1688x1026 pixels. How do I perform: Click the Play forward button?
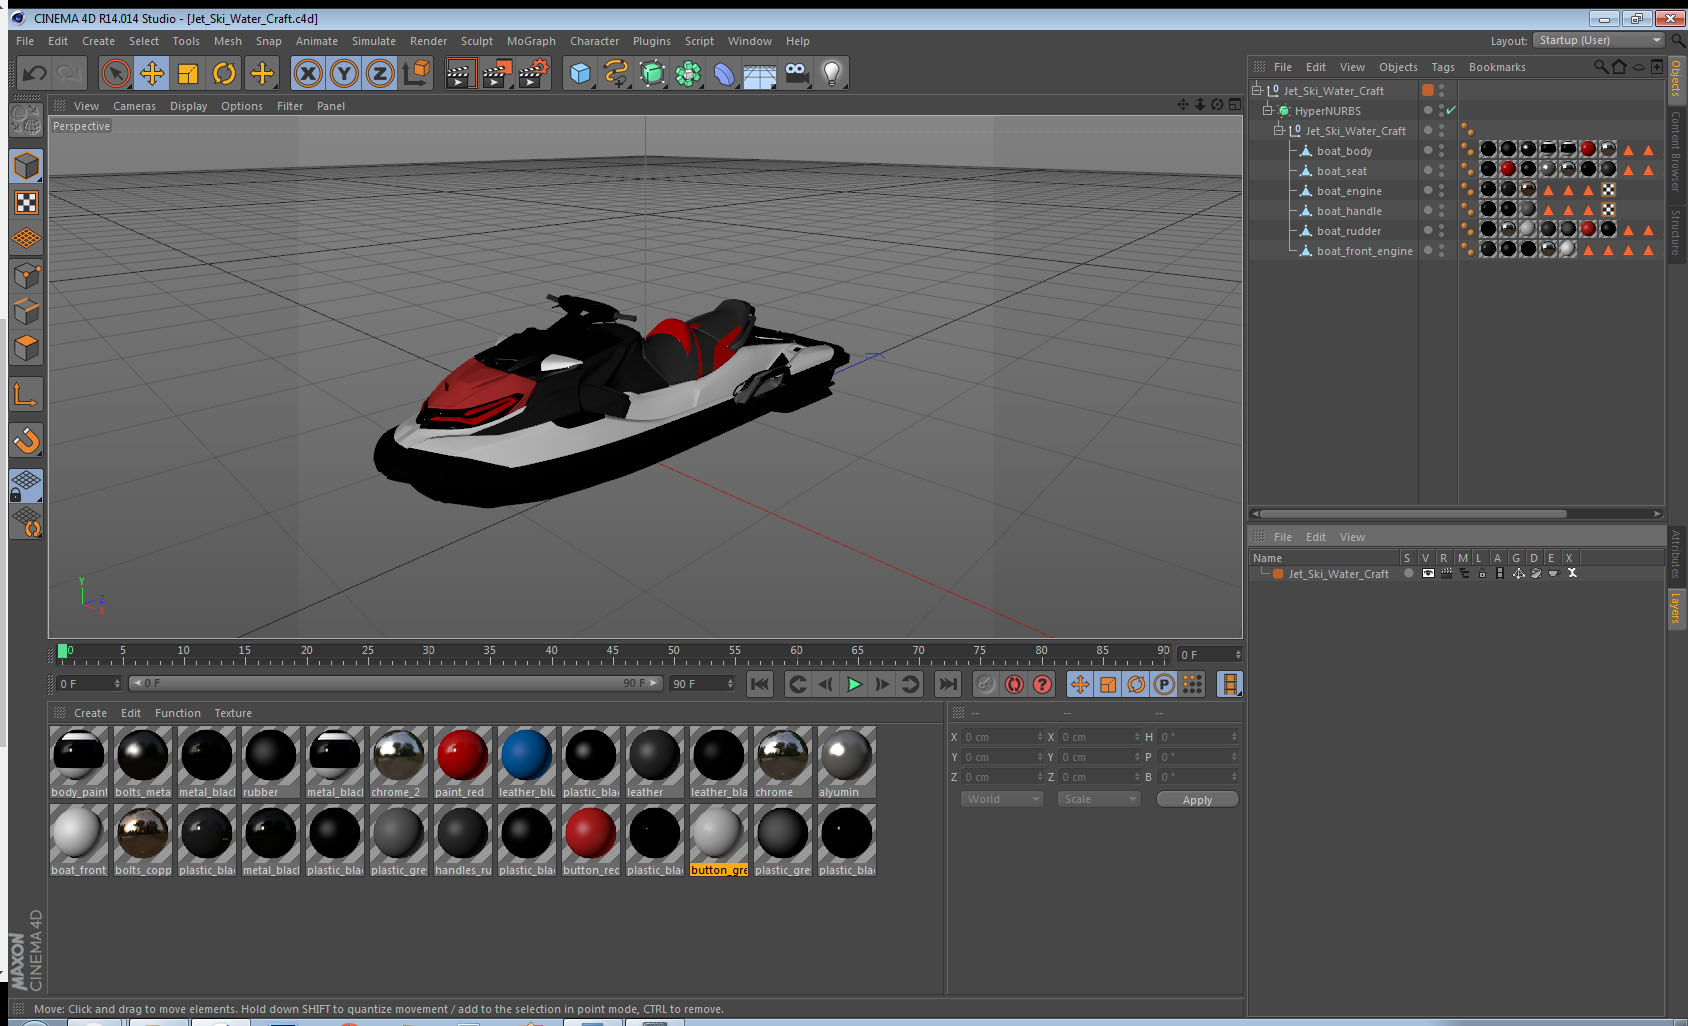854,684
